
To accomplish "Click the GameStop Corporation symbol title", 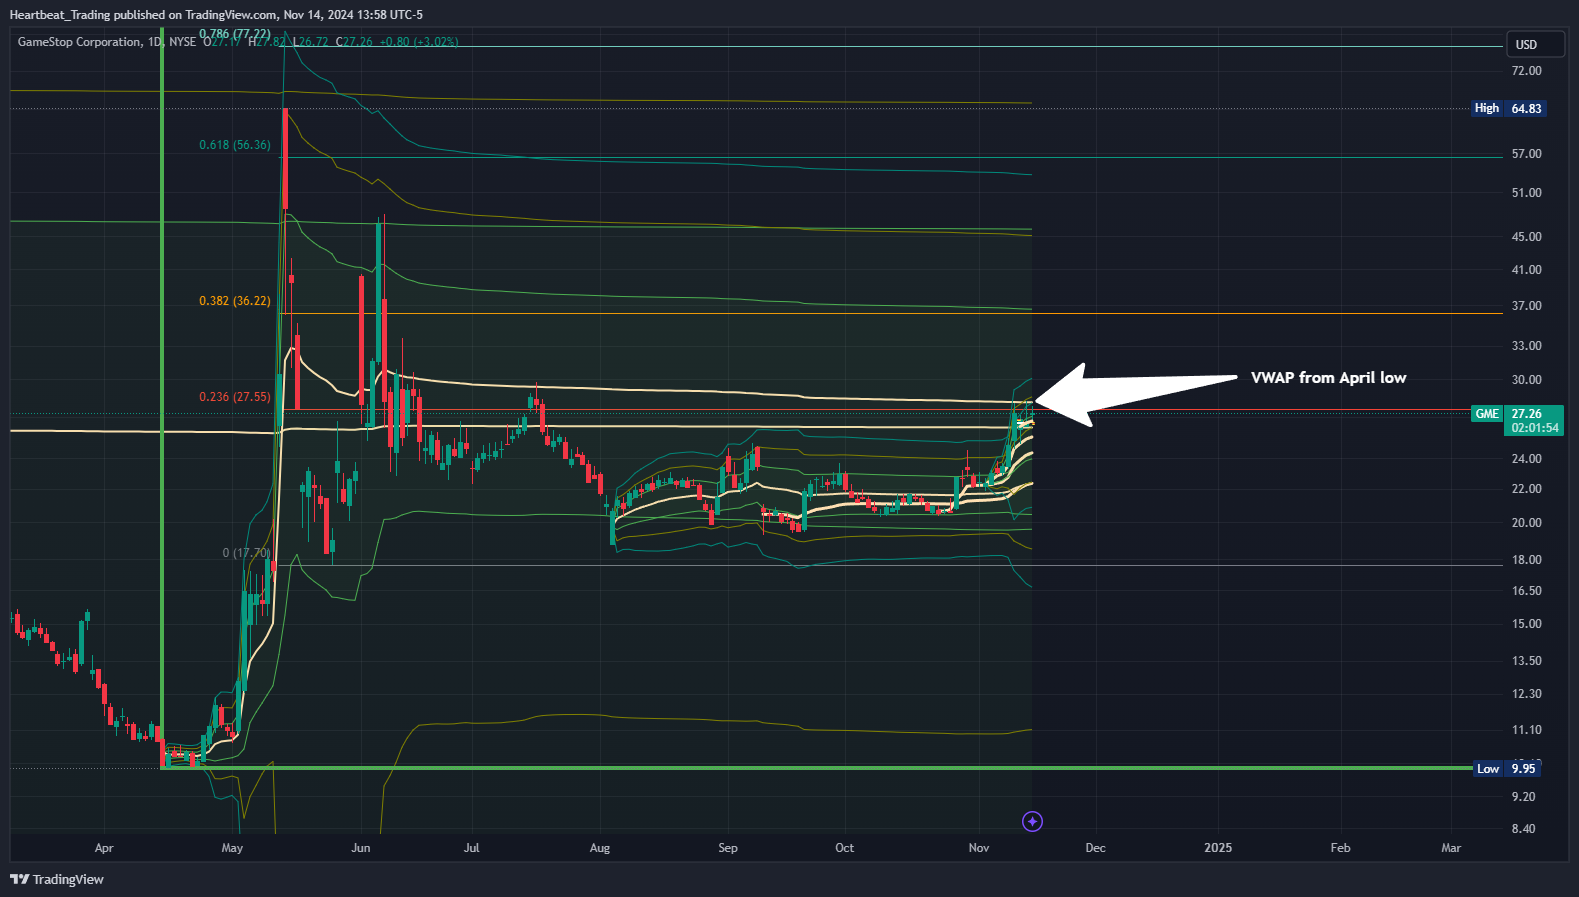I will pos(80,42).
